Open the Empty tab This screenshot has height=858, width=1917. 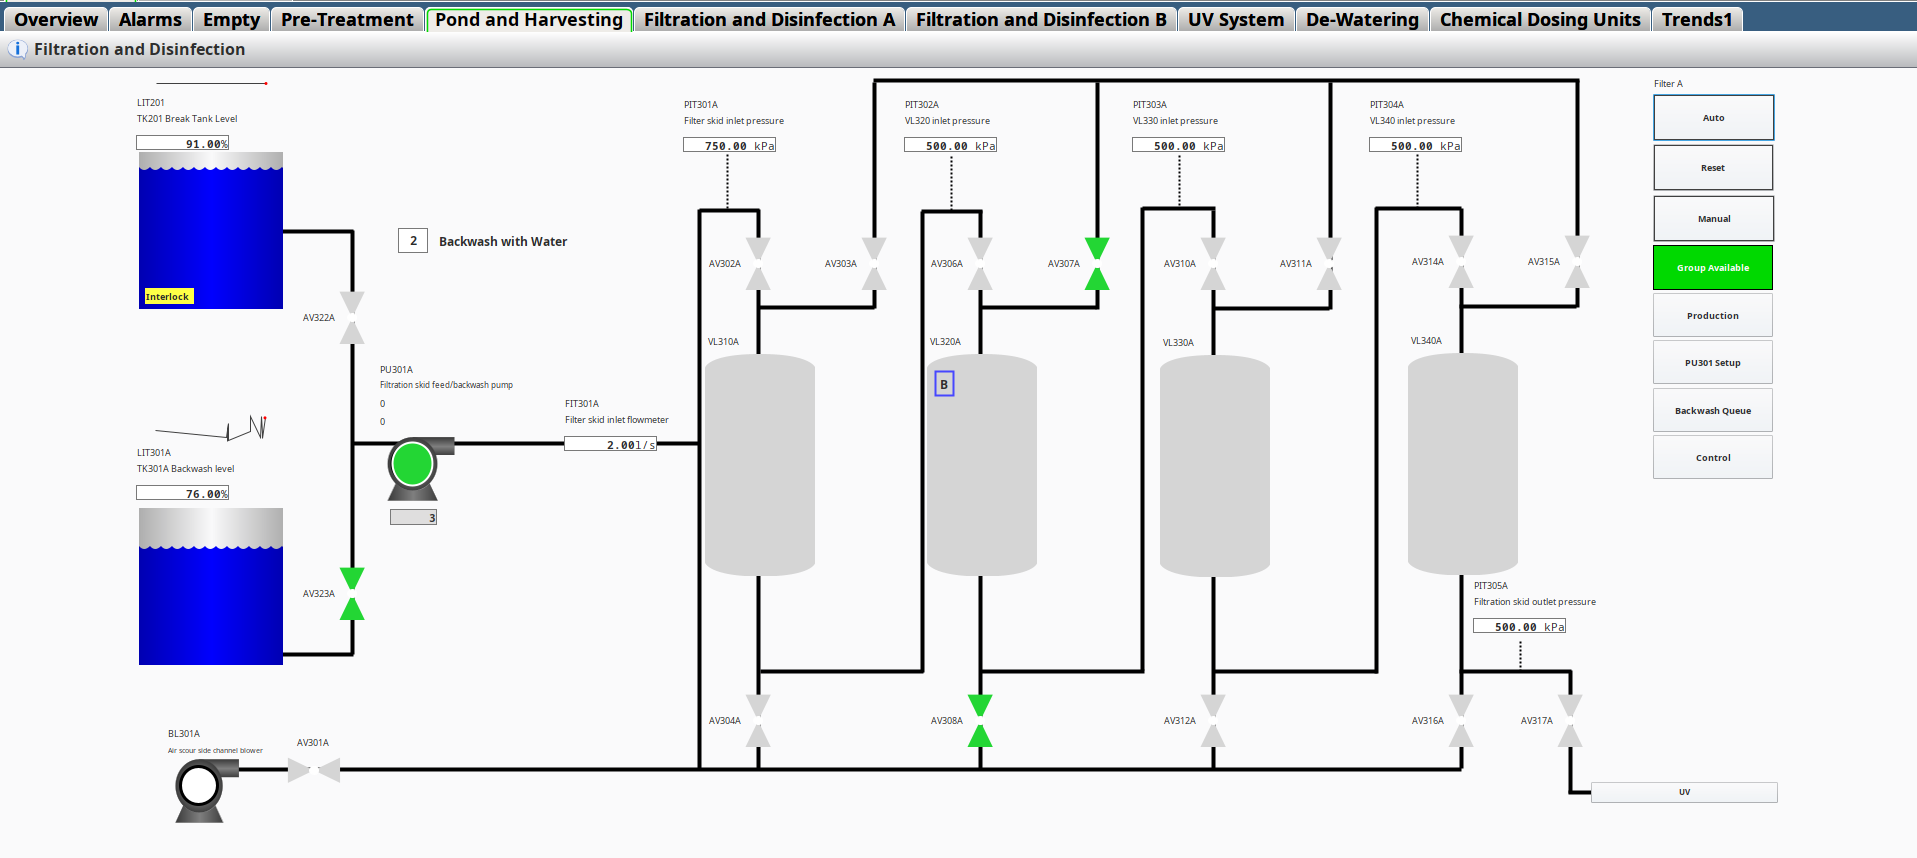click(x=231, y=19)
